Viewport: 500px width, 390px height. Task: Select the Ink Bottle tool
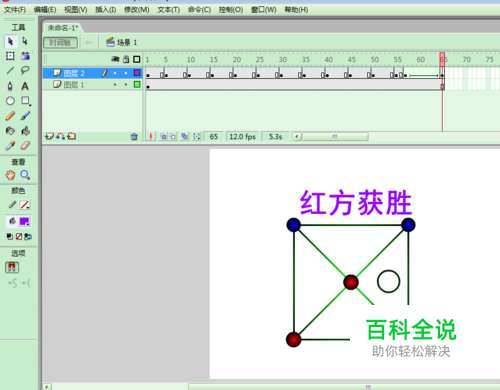(10, 131)
